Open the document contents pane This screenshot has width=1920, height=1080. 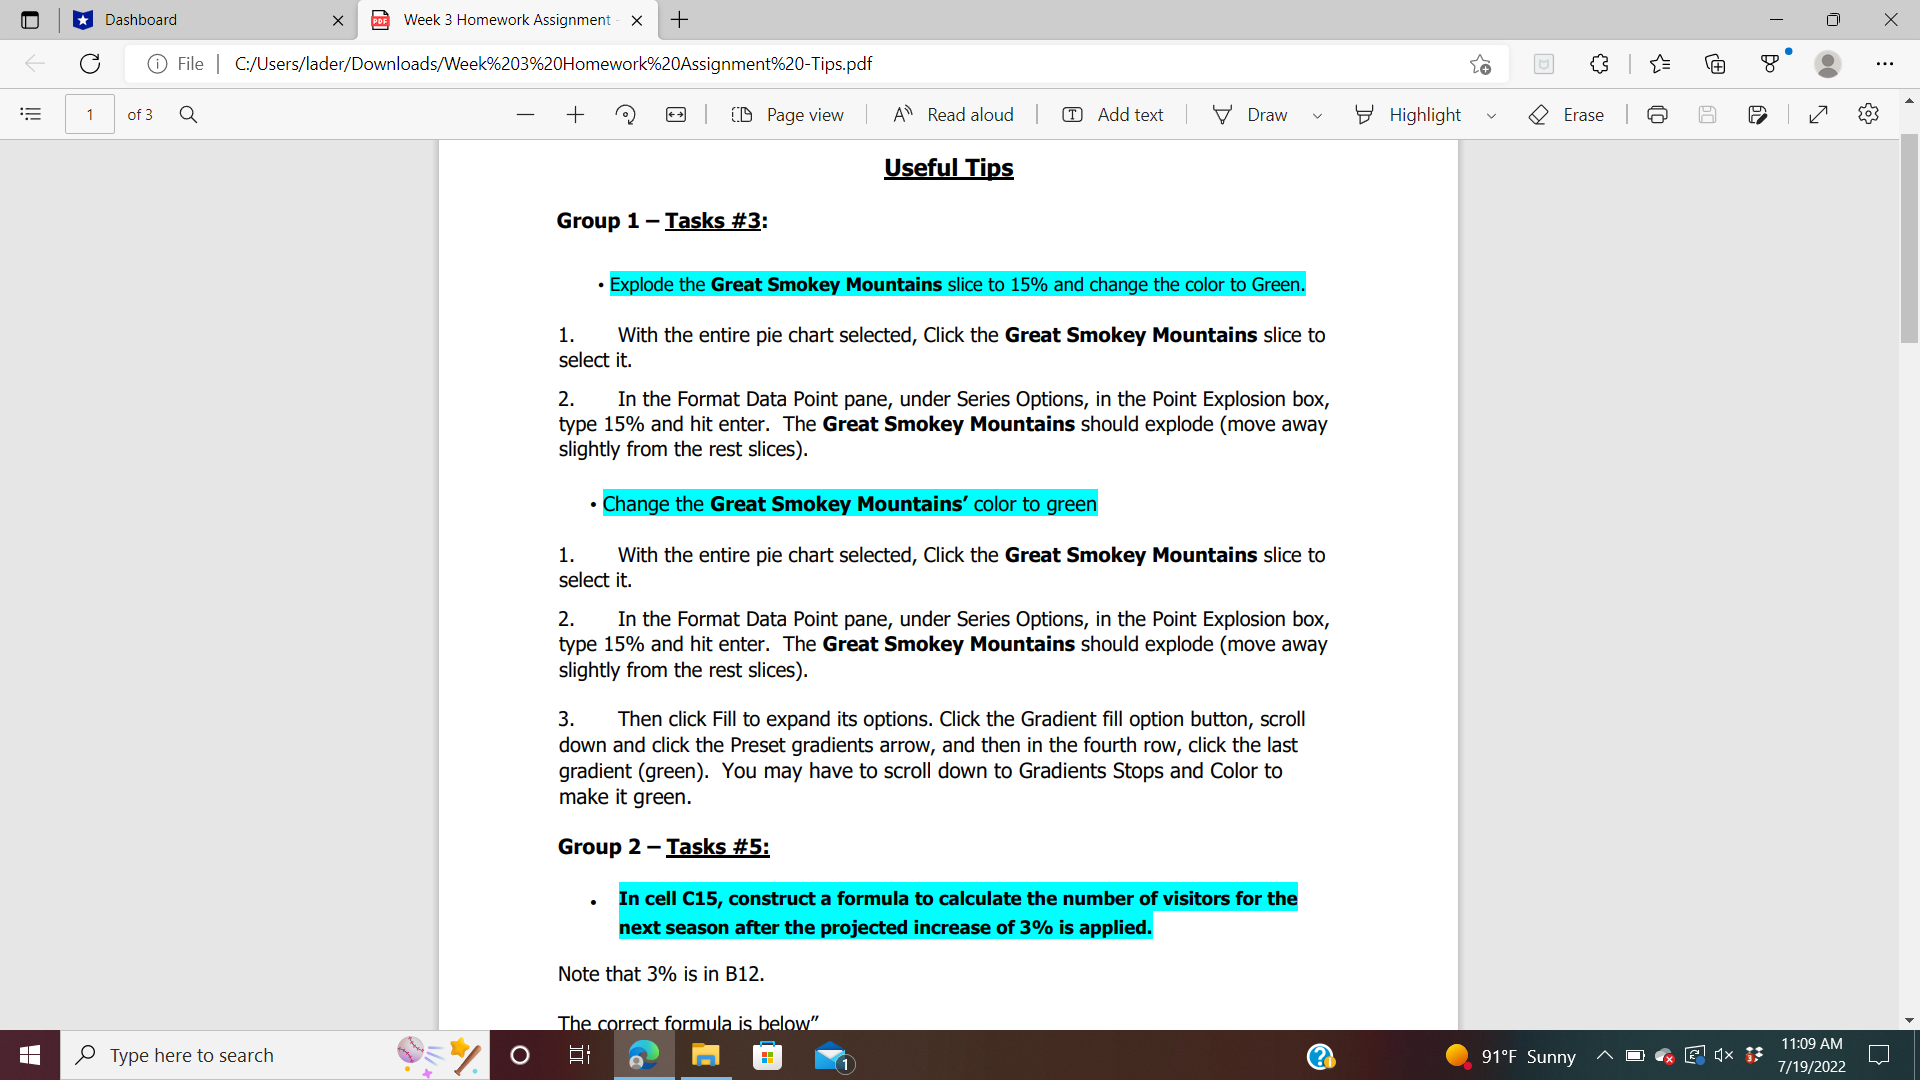coord(30,114)
